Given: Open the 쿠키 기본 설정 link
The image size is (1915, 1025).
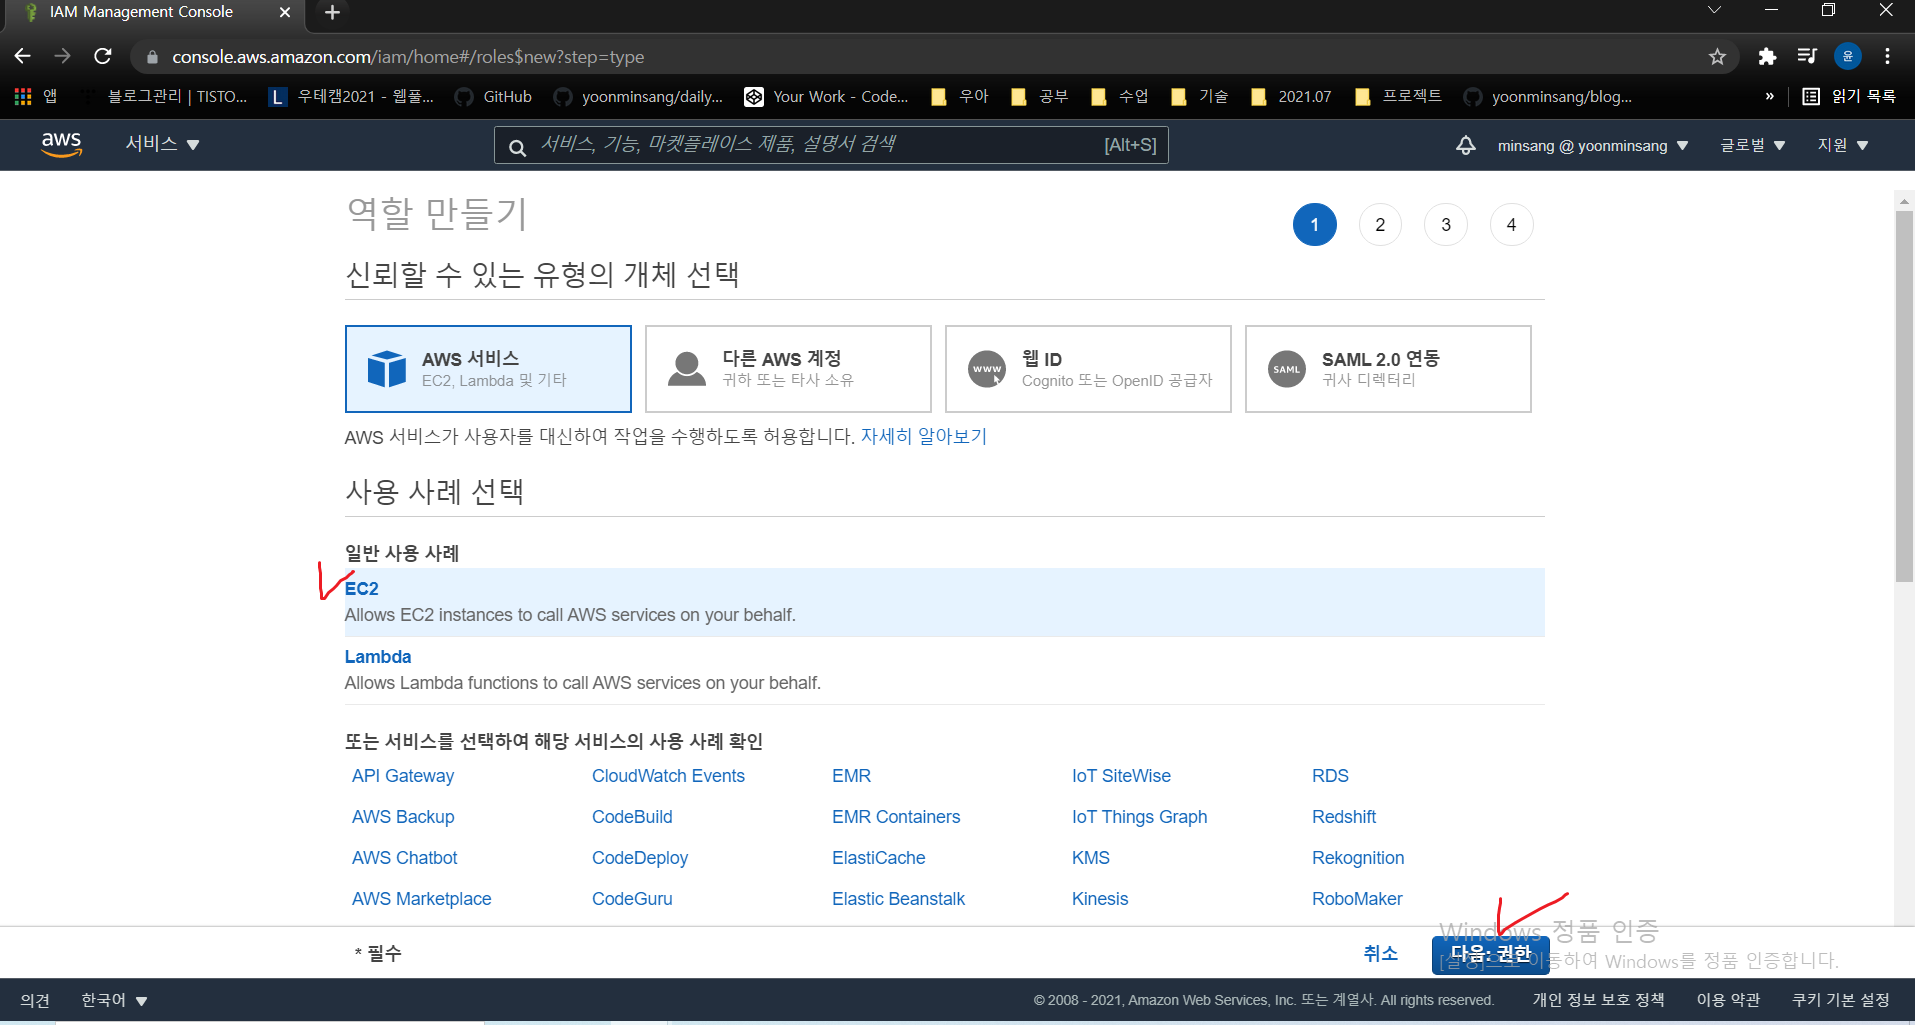Looking at the screenshot, I should coord(1840,1000).
